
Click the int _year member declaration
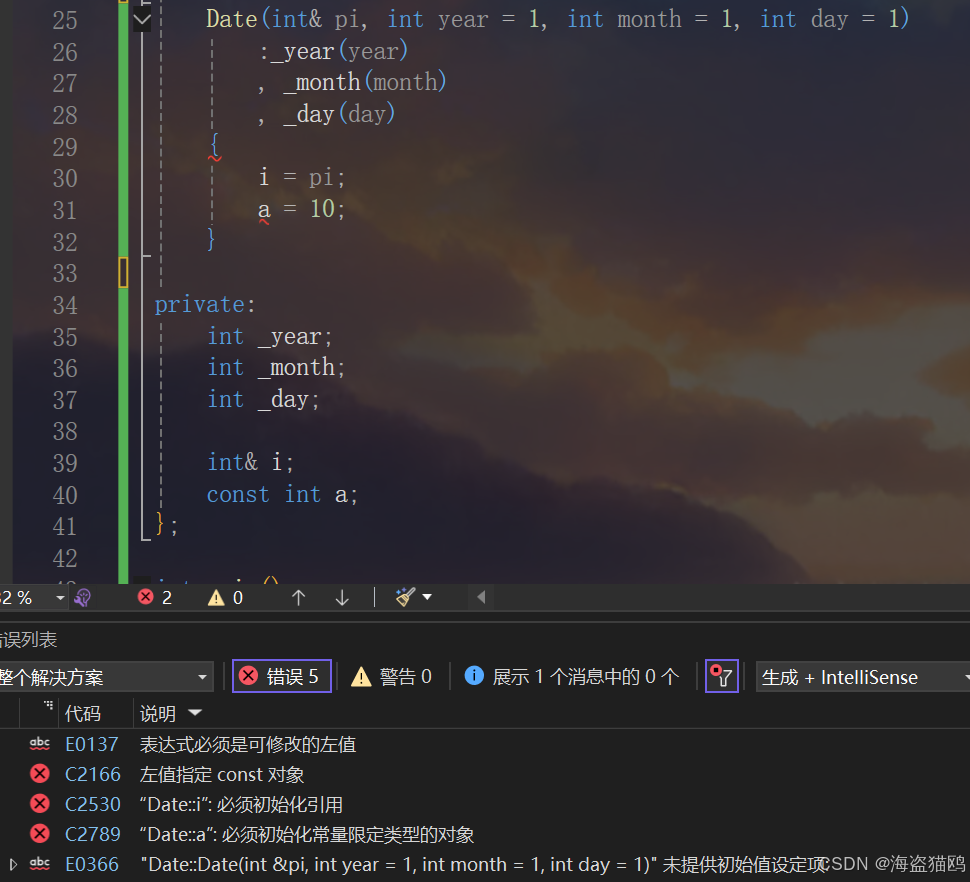pos(270,336)
